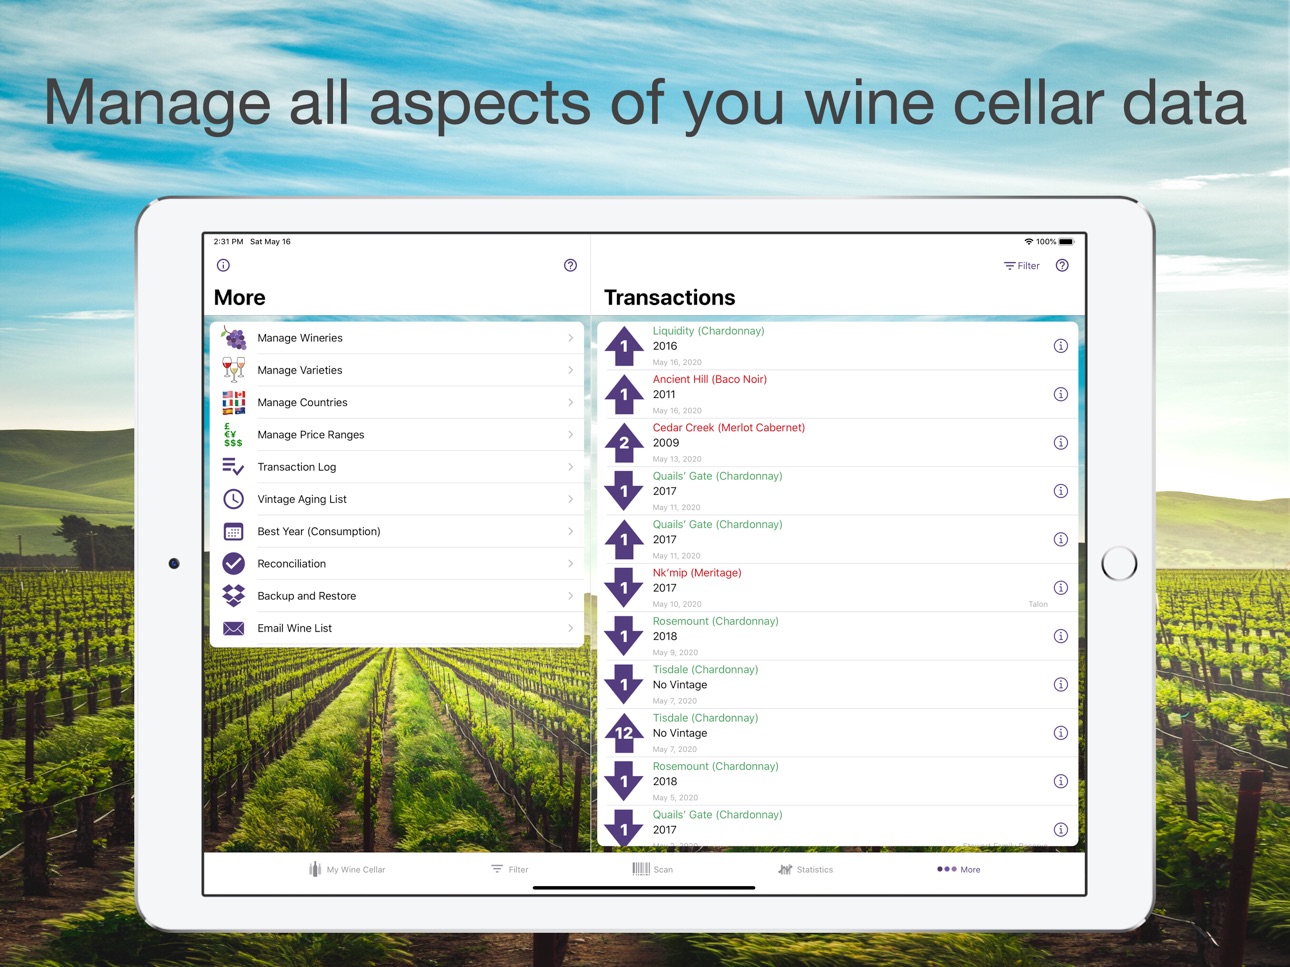This screenshot has height=967, width=1290.
Task: Expand Manage Varieties chevron
Action: pyautogui.click(x=571, y=370)
